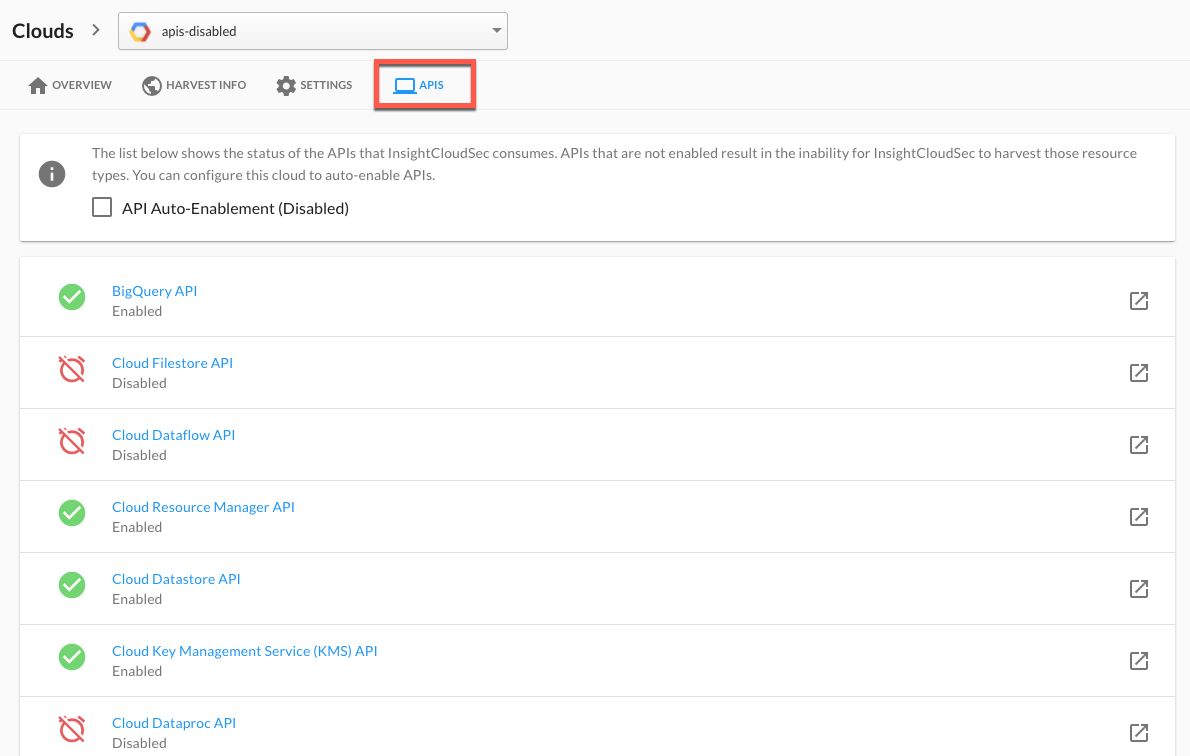Click the red disabled icon for Cloud Filestore API

pyautogui.click(x=72, y=369)
